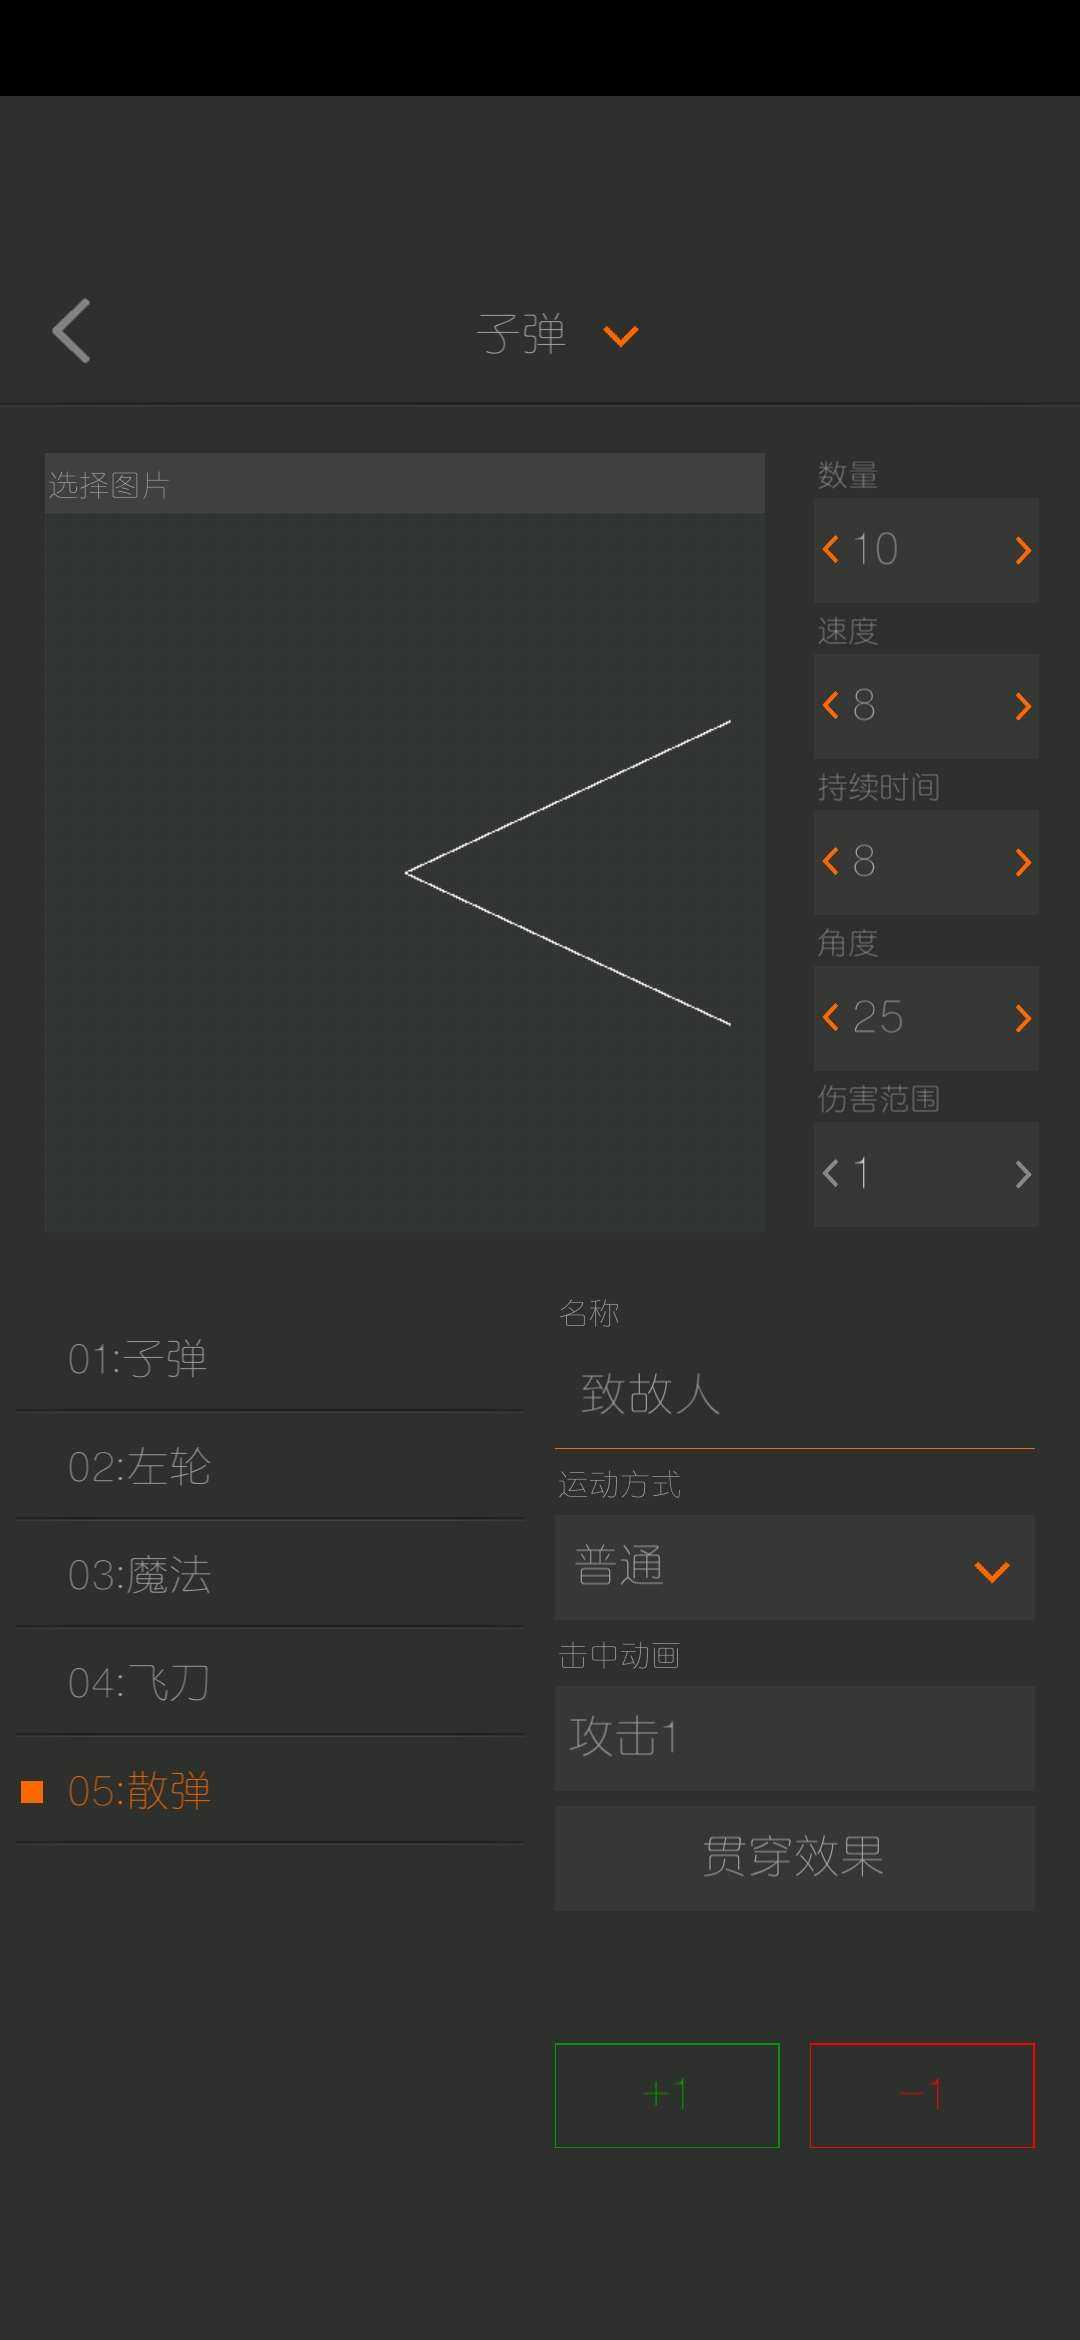
Task: Click the green +1 button
Action: (667, 2095)
